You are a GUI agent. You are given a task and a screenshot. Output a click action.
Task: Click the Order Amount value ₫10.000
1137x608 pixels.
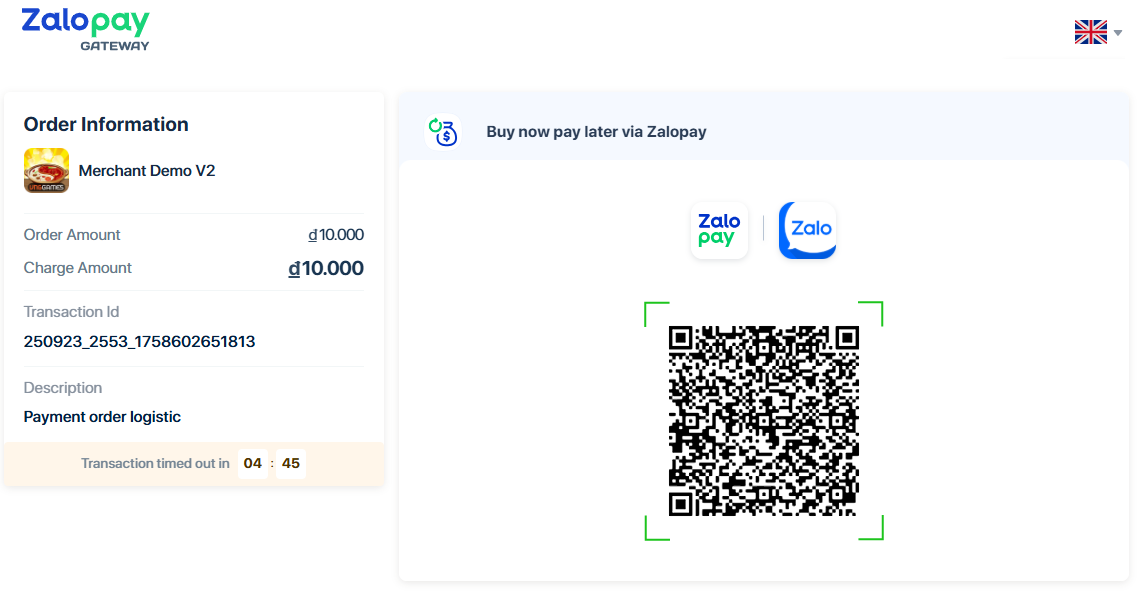(336, 235)
